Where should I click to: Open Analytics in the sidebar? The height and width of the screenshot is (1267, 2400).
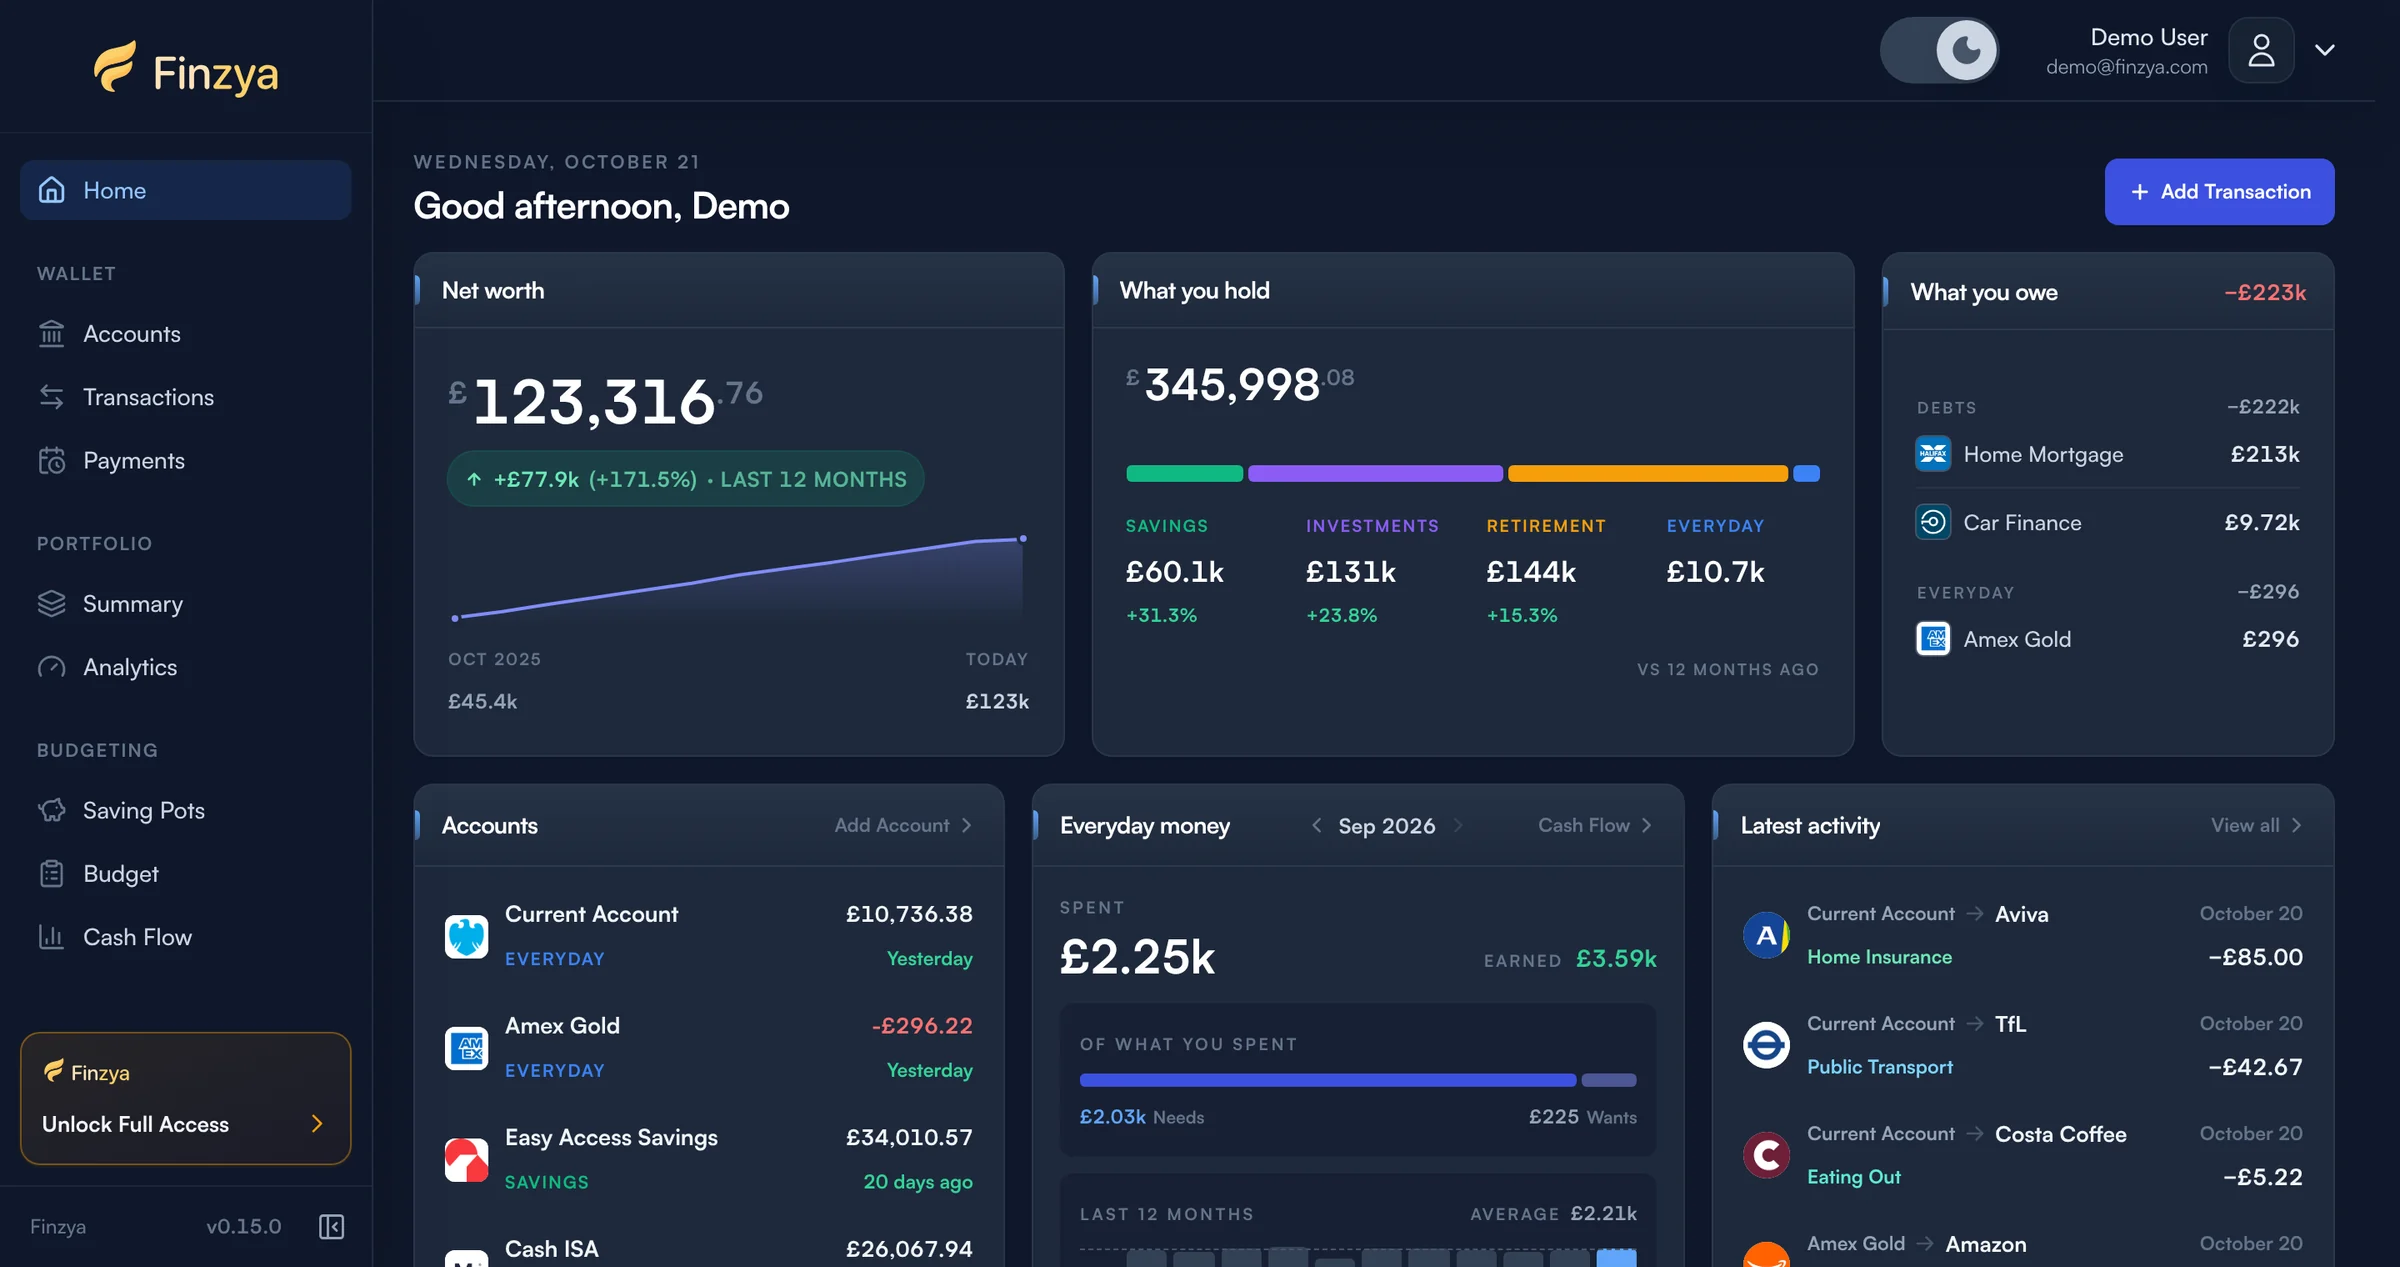(185, 667)
